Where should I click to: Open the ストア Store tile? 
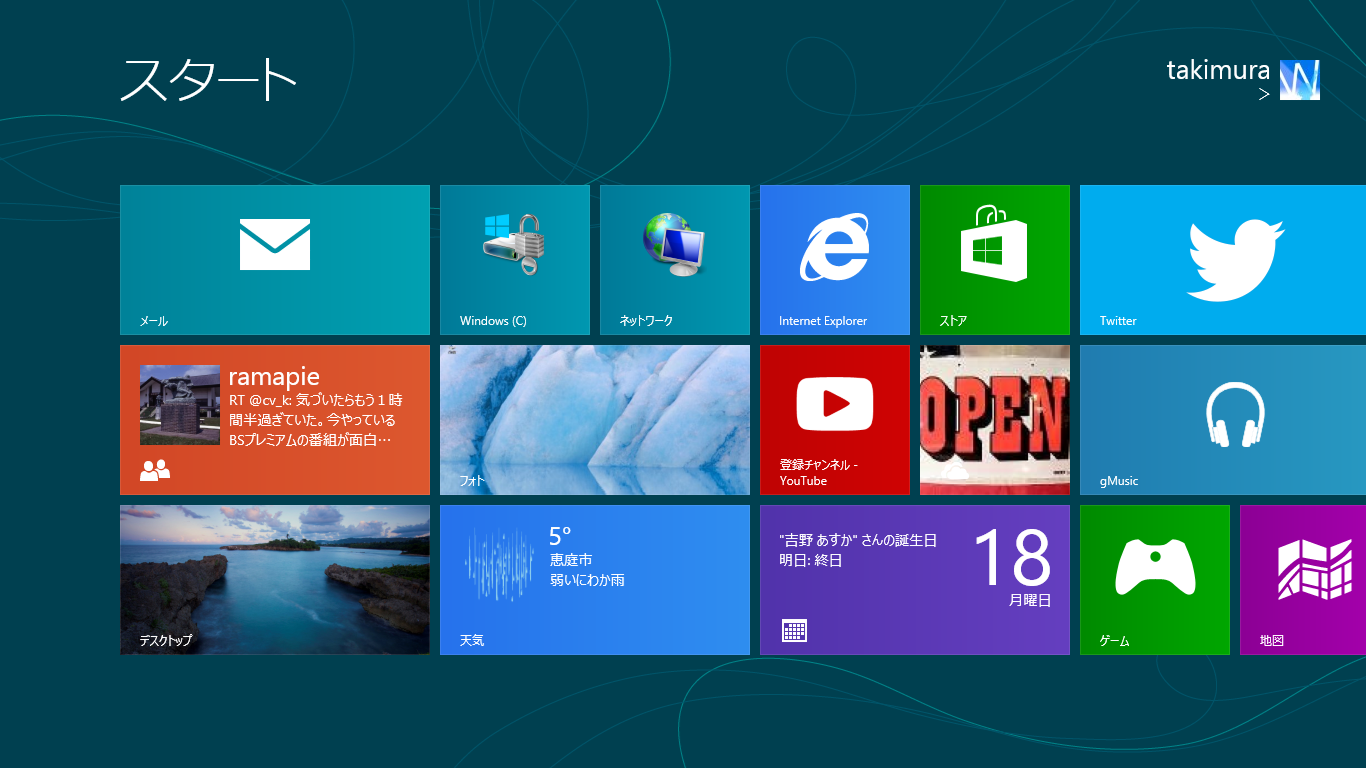[x=995, y=260]
